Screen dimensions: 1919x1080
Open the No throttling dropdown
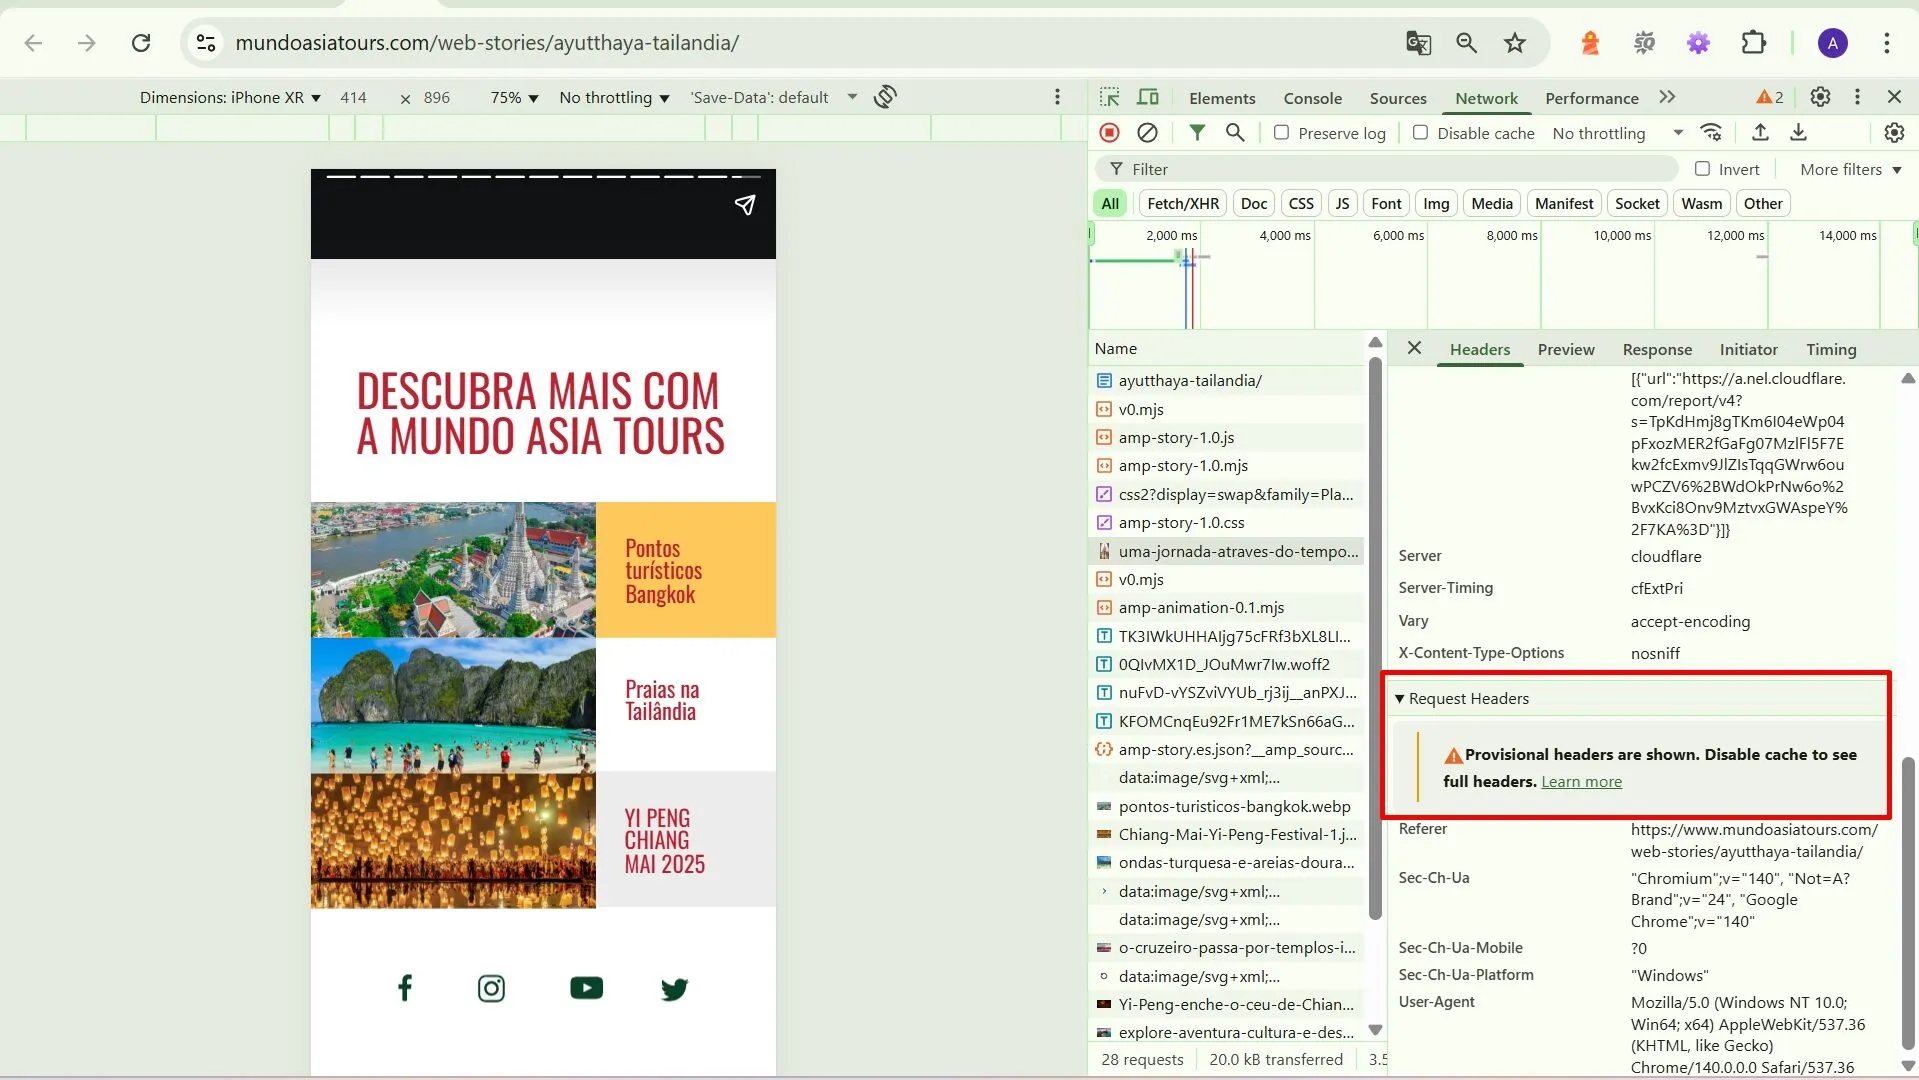pos(1617,132)
